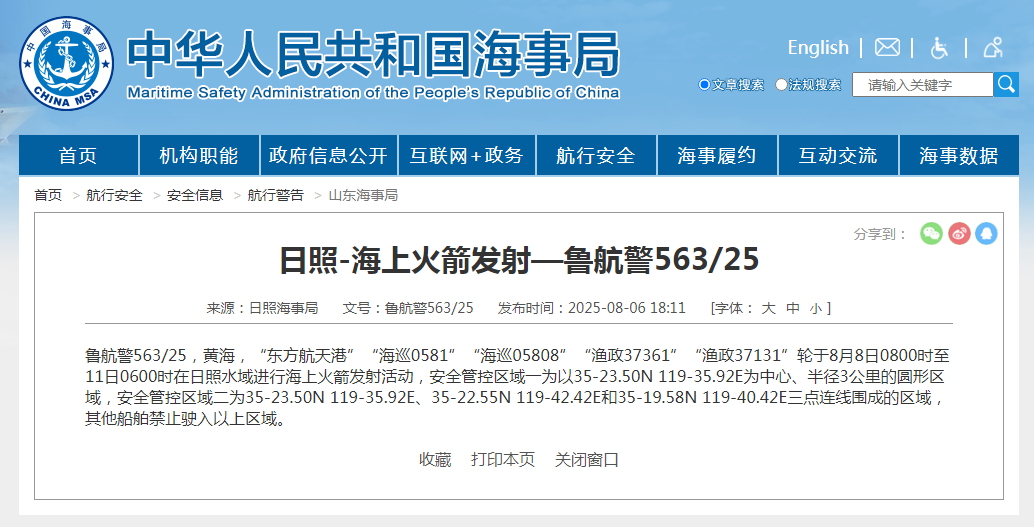Switch to the English site version

pos(817,48)
